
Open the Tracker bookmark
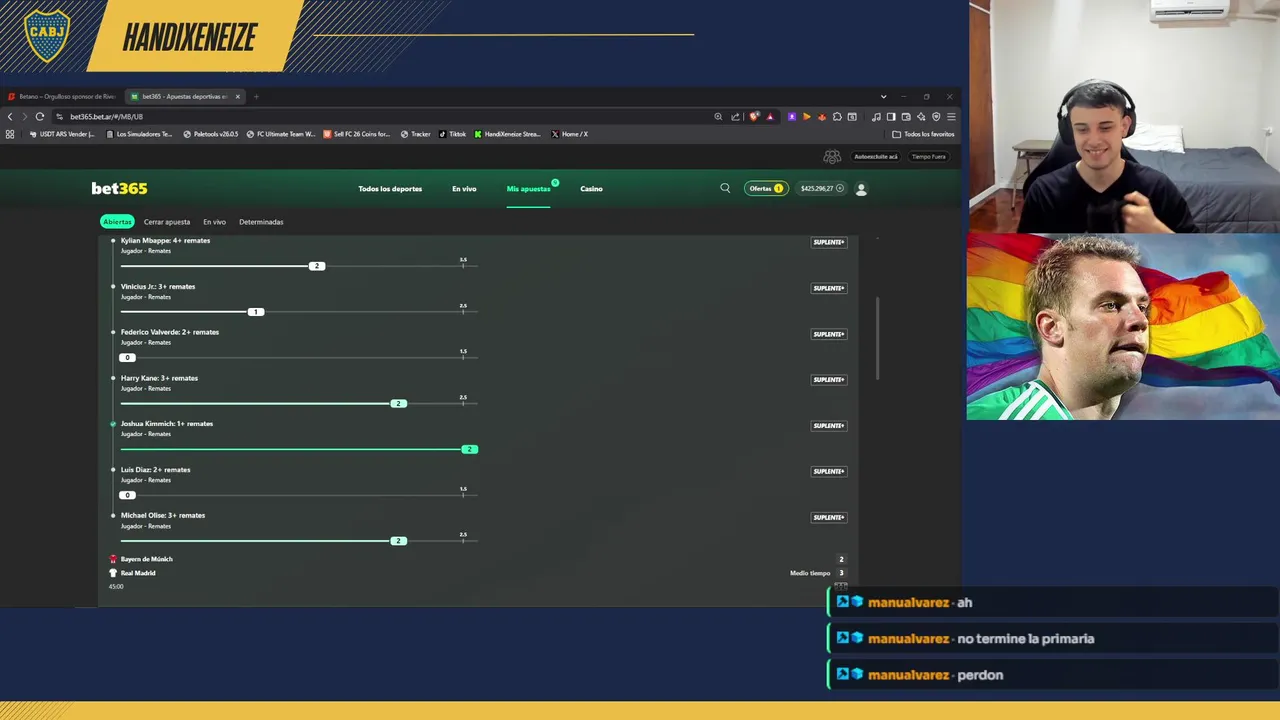pyautogui.click(x=415, y=134)
